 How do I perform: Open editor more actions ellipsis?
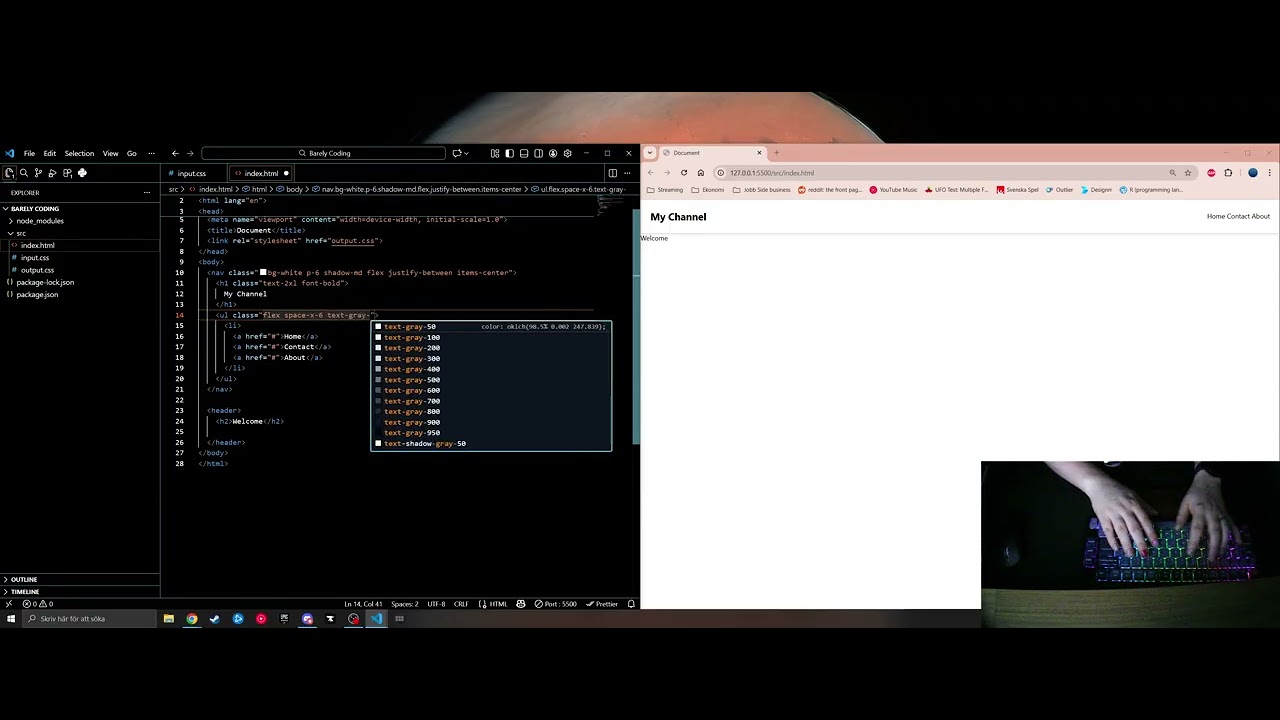(627, 173)
